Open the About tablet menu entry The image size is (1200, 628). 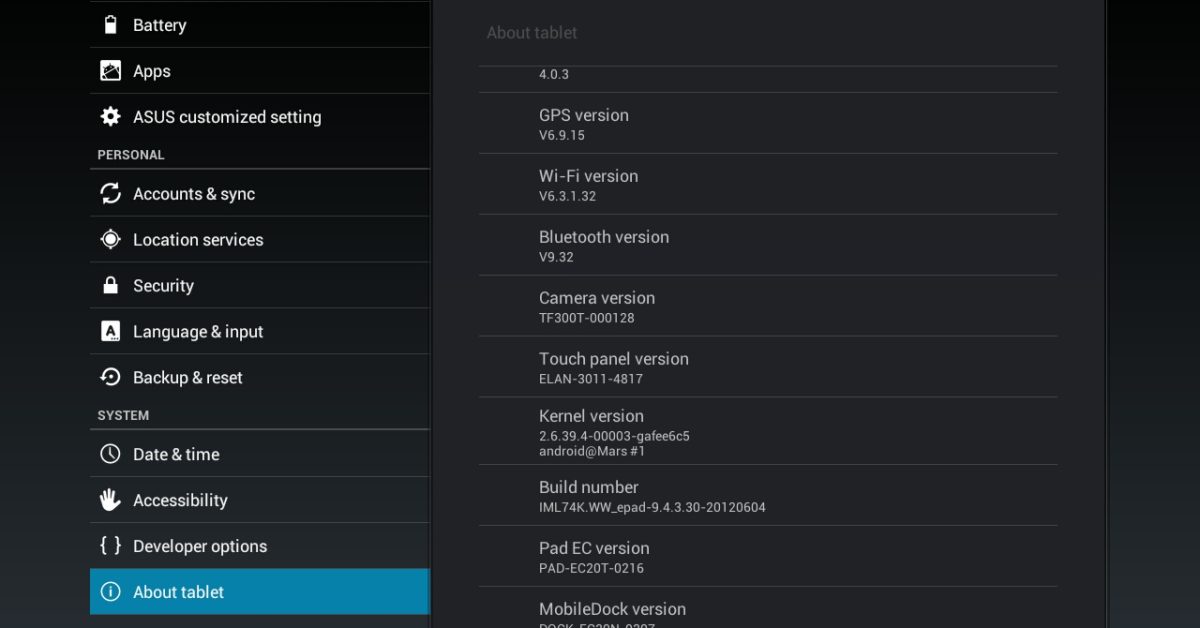pyautogui.click(x=260, y=592)
